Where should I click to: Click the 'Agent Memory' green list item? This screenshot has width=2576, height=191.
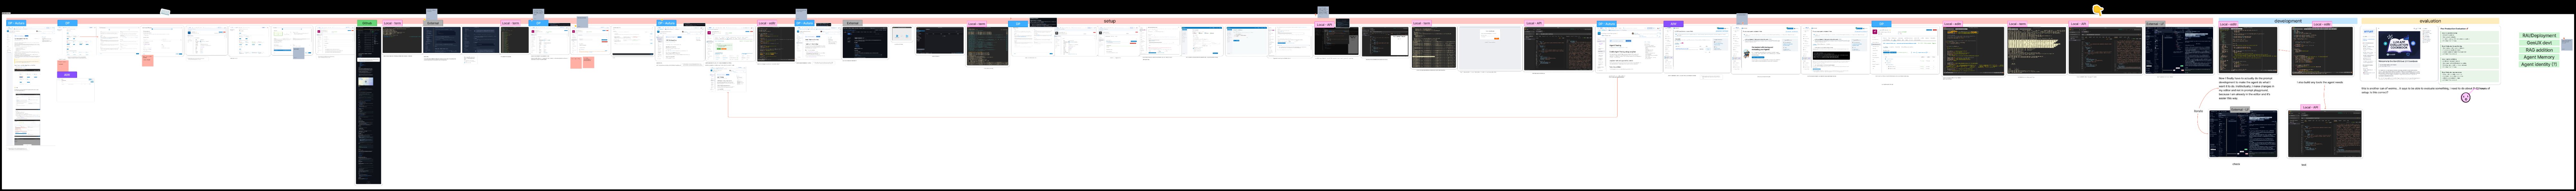2539,57
